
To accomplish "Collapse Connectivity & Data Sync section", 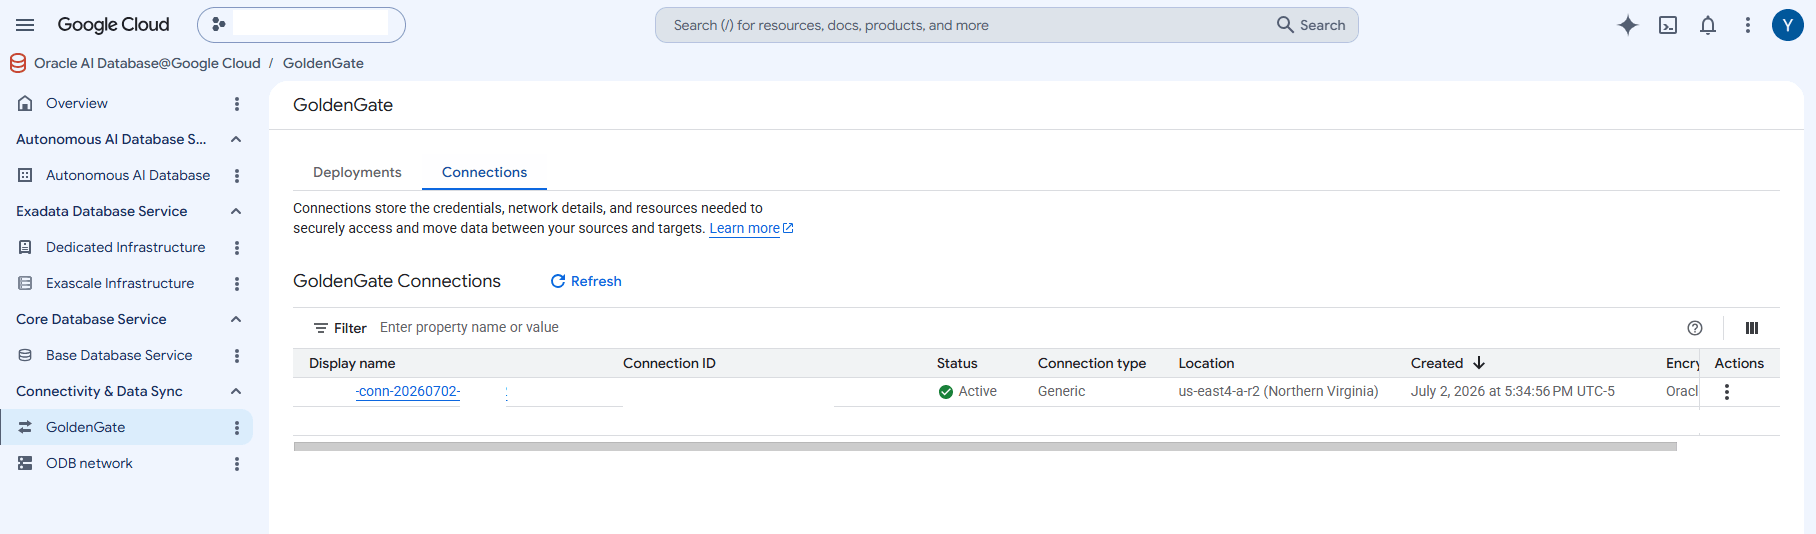I will [236, 391].
